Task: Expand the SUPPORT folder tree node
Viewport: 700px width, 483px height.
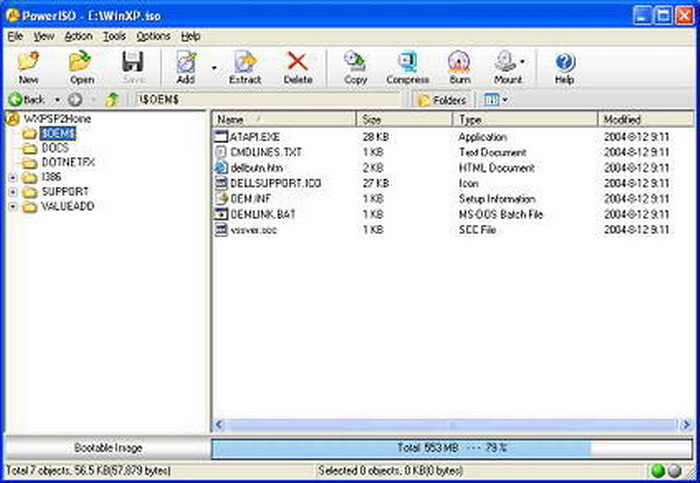Action: pos(13,192)
